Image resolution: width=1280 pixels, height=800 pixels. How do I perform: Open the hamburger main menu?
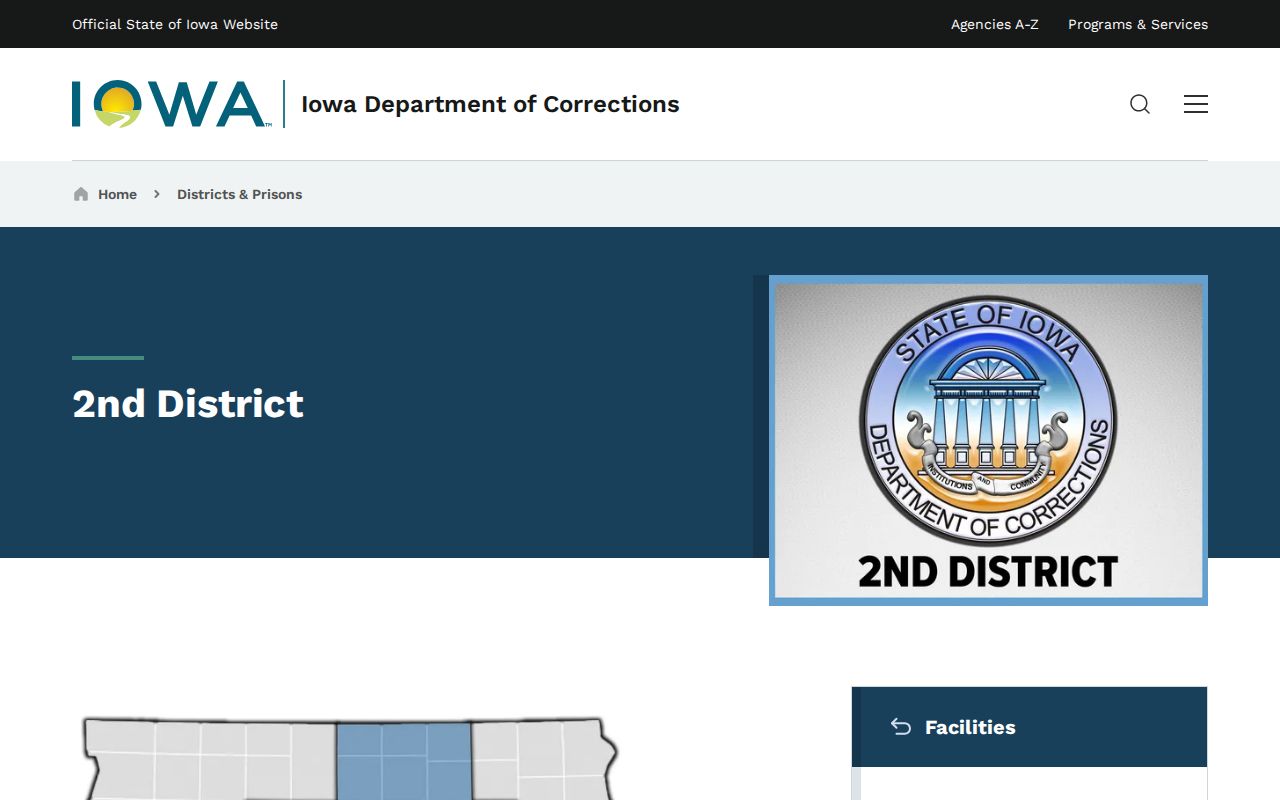point(1196,104)
